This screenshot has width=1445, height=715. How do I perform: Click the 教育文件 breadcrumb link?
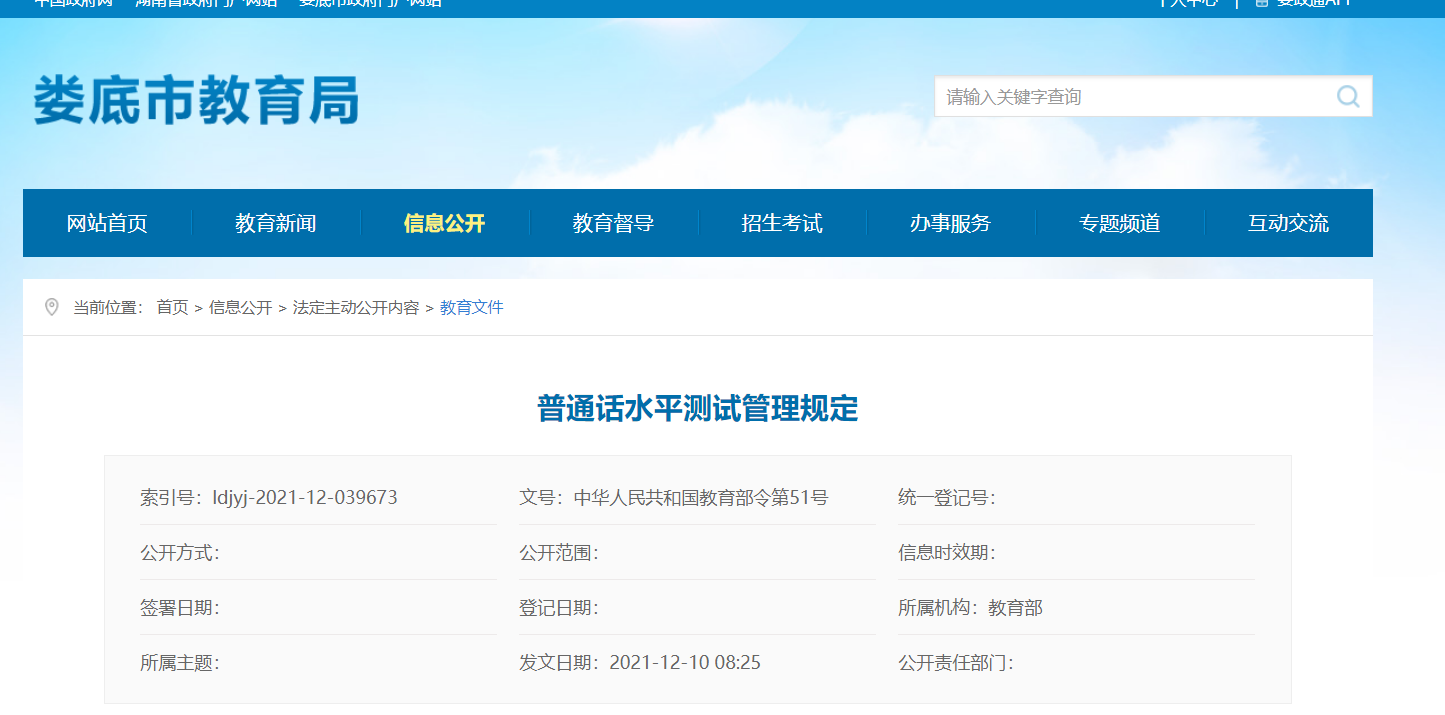[x=472, y=308]
